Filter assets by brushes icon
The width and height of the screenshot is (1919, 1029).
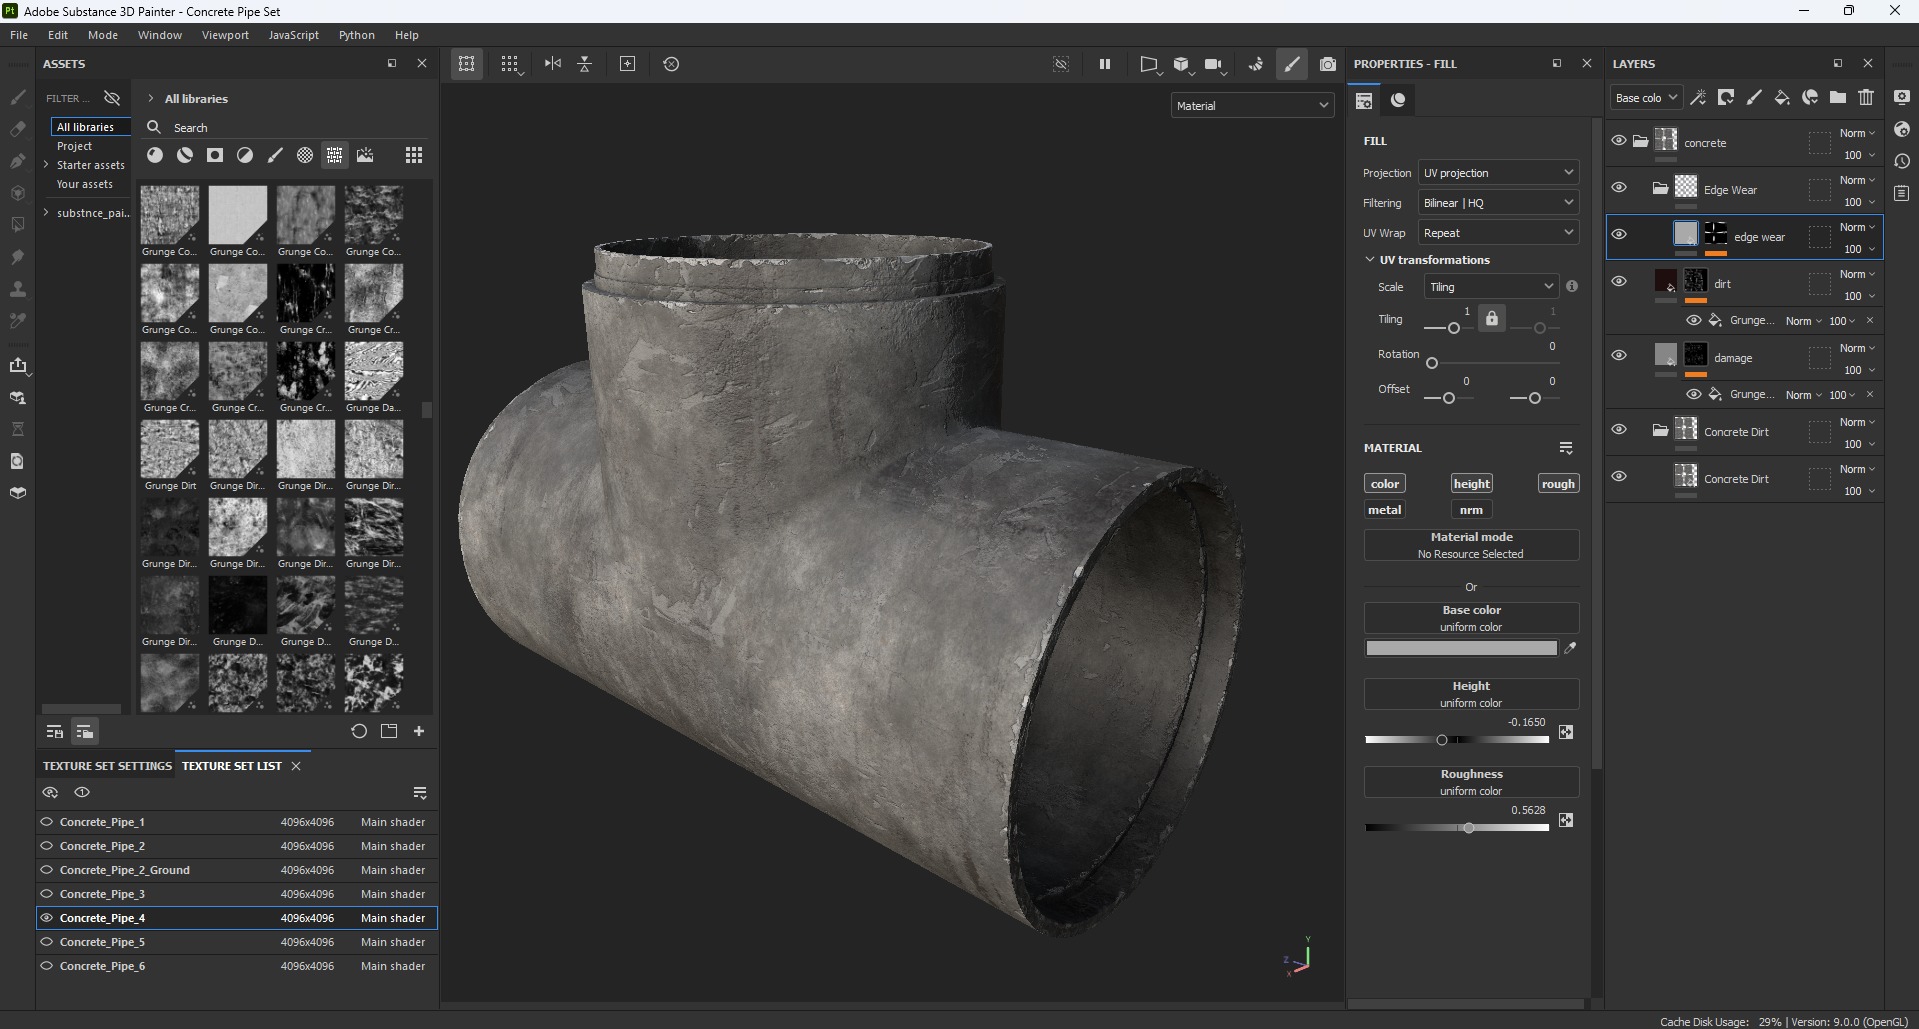point(275,155)
